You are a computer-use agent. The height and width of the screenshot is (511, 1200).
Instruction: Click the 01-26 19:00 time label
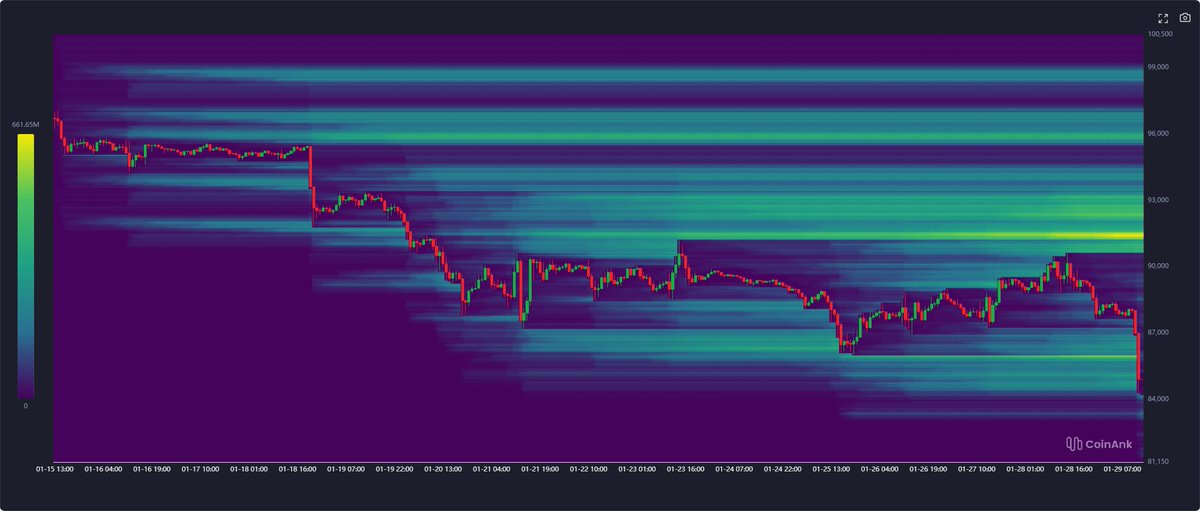pyautogui.click(x=929, y=469)
